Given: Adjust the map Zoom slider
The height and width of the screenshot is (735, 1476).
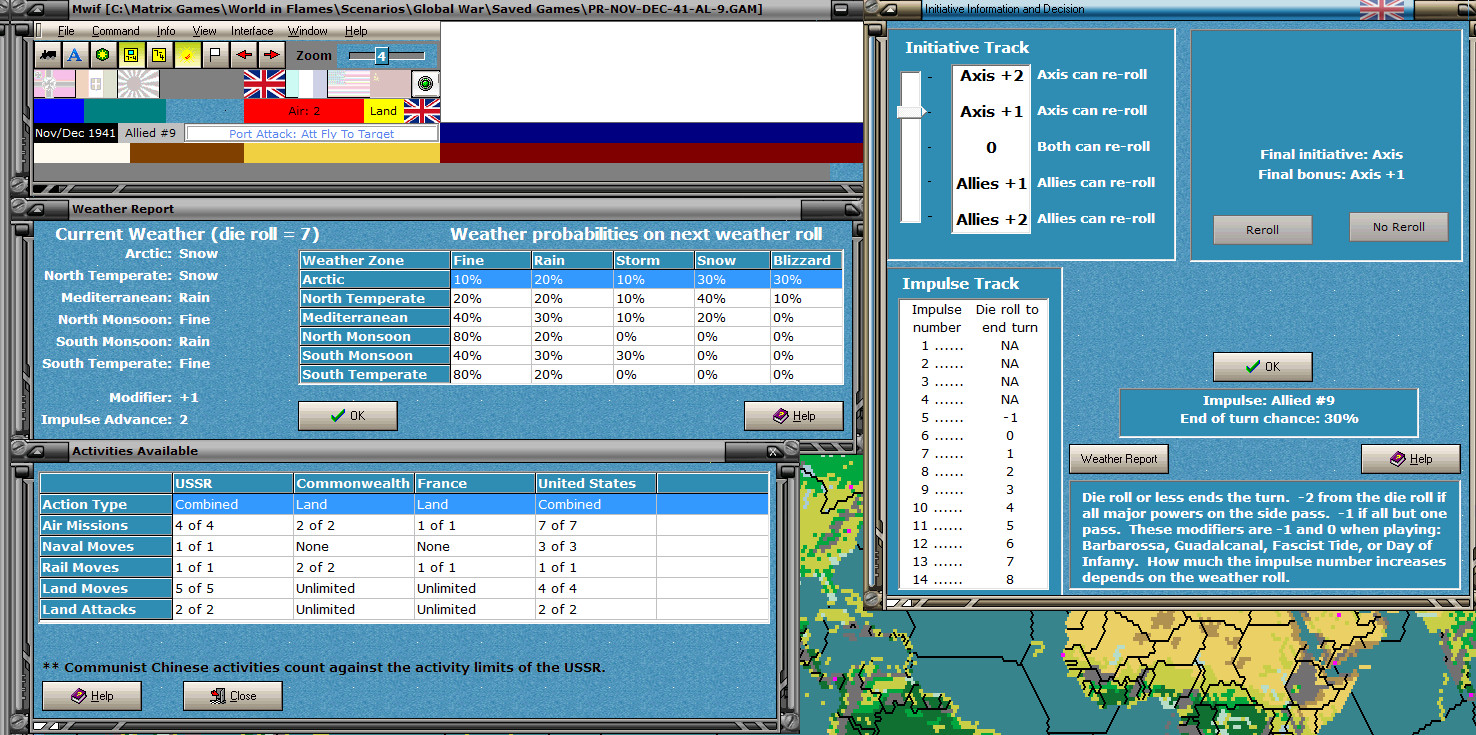Looking at the screenshot, I should click(381, 55).
